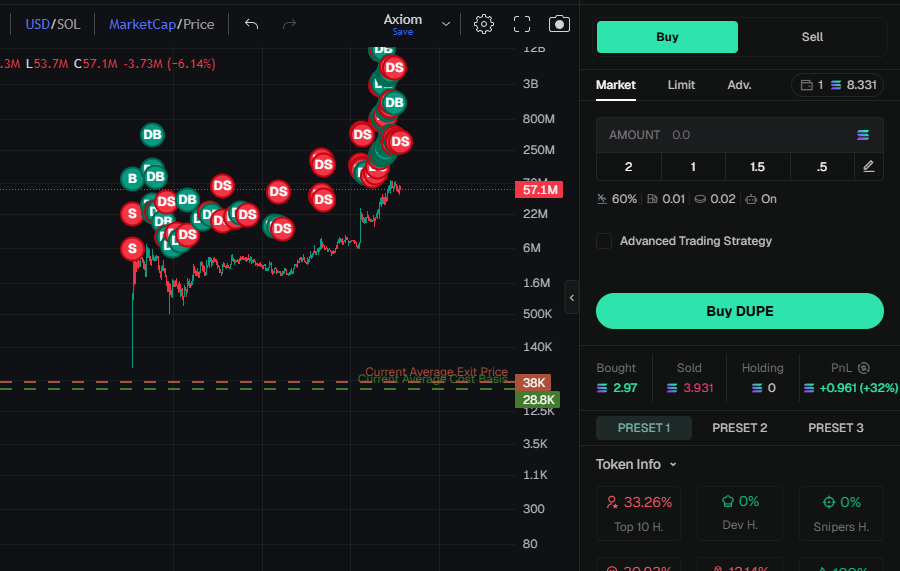This screenshot has width=900, height=571.
Task: Edit quick amounts with pencil icon
Action: coord(868,167)
